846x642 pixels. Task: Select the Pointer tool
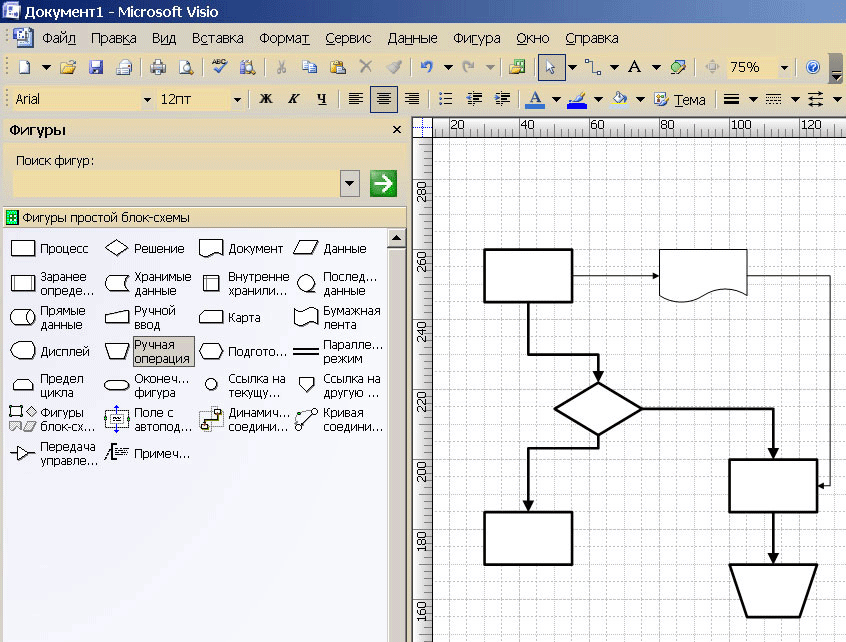pyautogui.click(x=549, y=68)
